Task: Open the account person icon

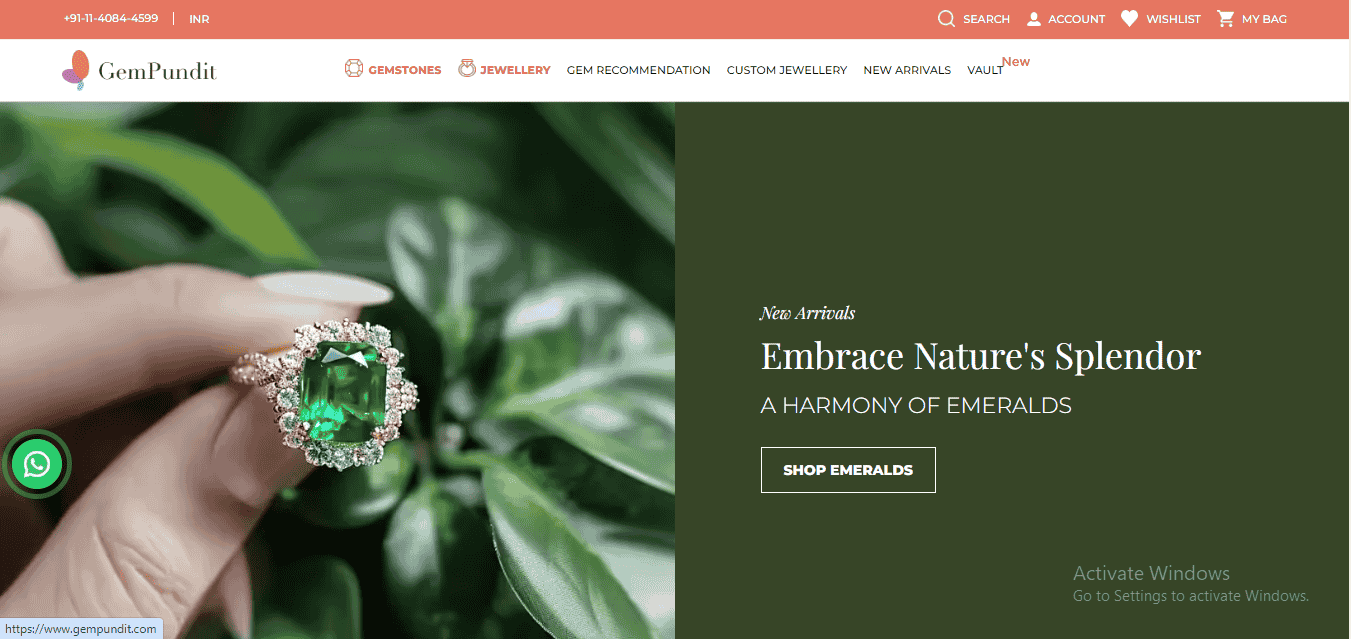Action: click(1034, 19)
